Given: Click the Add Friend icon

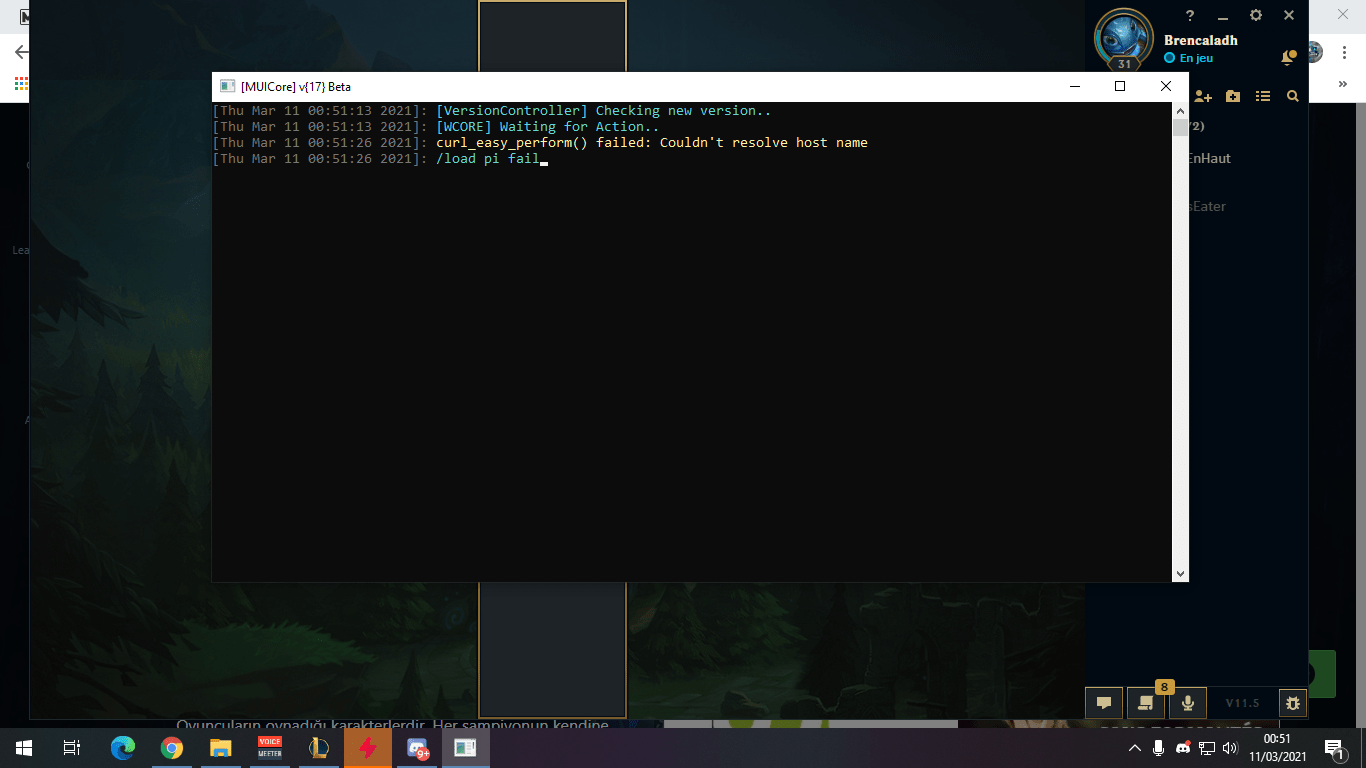Looking at the screenshot, I should (x=1203, y=96).
